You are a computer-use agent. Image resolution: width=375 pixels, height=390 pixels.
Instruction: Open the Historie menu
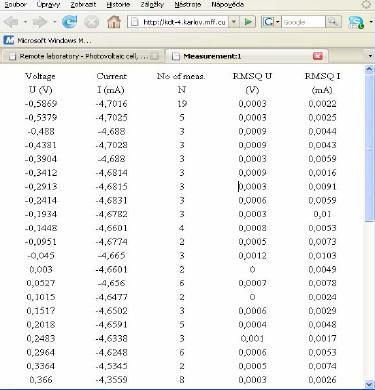tap(118, 5)
